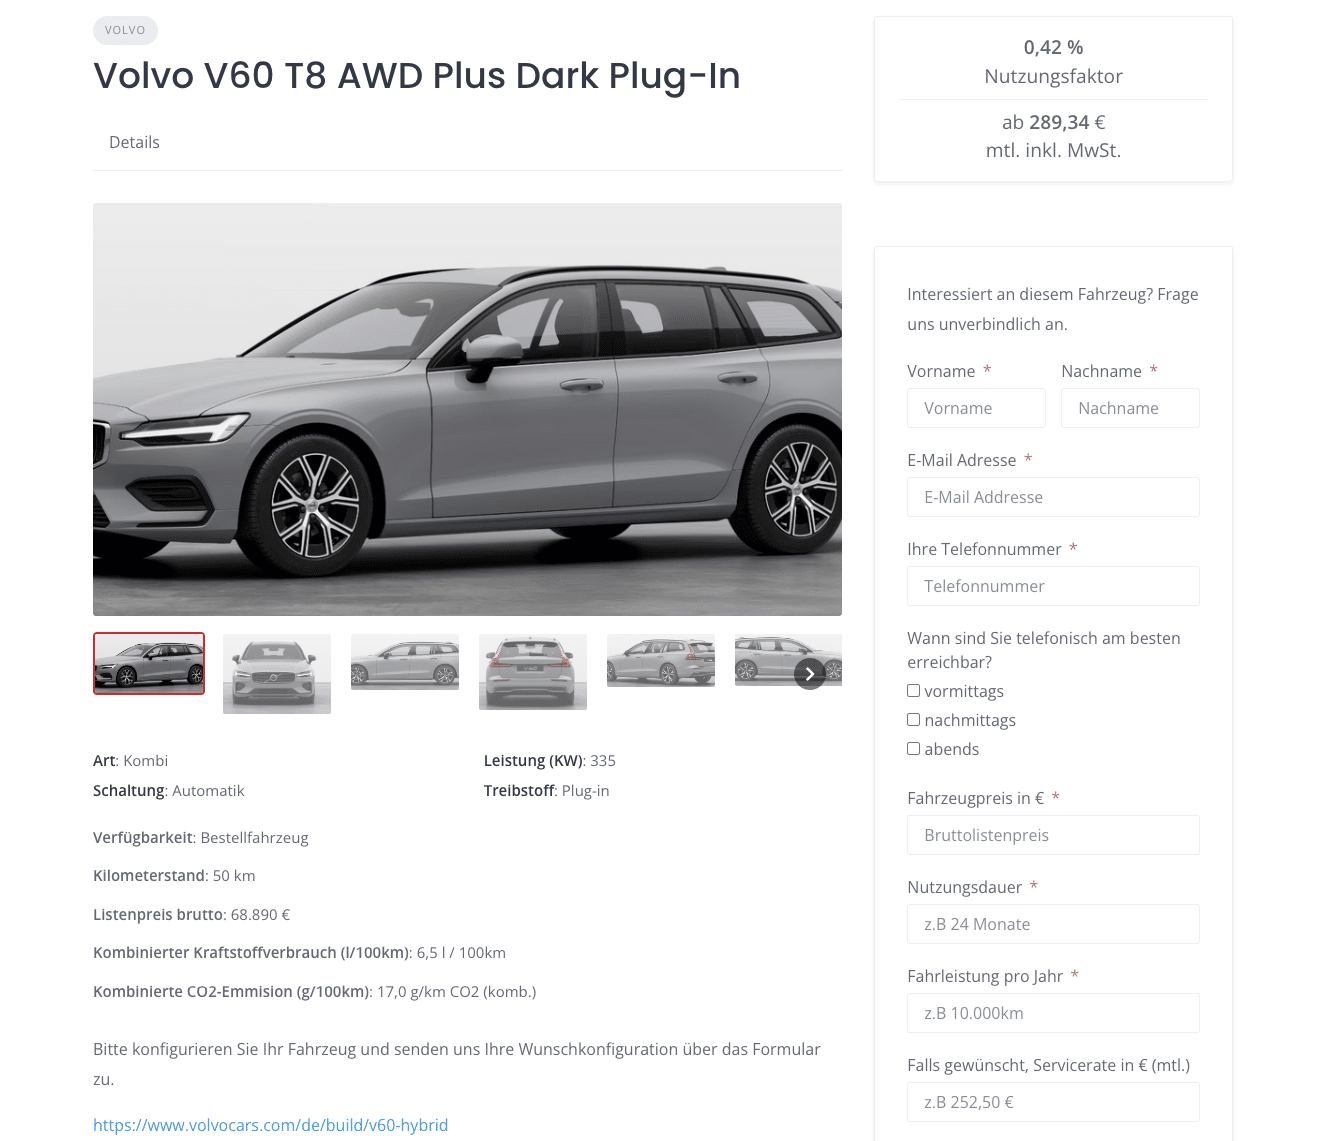Image resolution: width=1338 pixels, height=1141 pixels.
Task: Focus the Telefonnummer field
Action: pyautogui.click(x=1053, y=586)
